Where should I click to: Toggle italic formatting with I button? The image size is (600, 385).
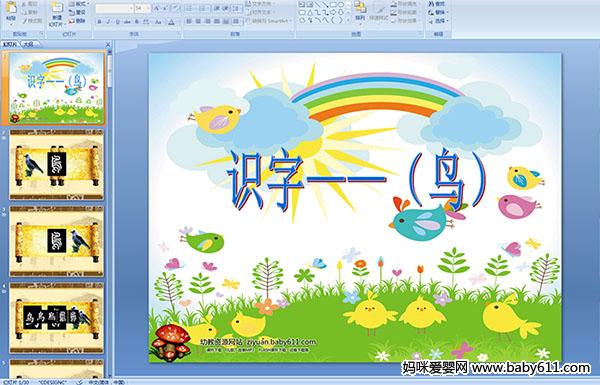108,22
